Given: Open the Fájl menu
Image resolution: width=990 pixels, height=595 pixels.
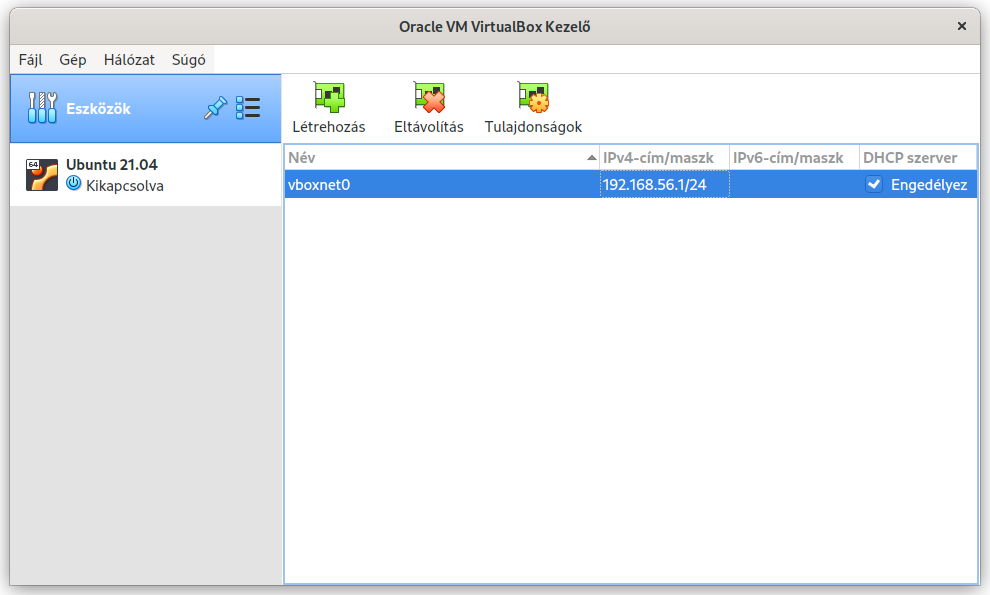Looking at the screenshot, I should point(30,60).
